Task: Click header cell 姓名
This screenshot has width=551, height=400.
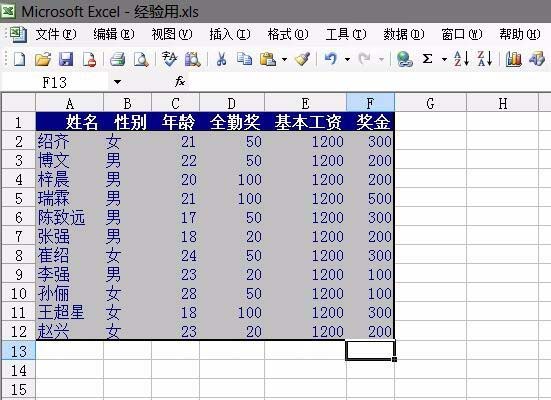Action: pyautogui.click(x=70, y=122)
